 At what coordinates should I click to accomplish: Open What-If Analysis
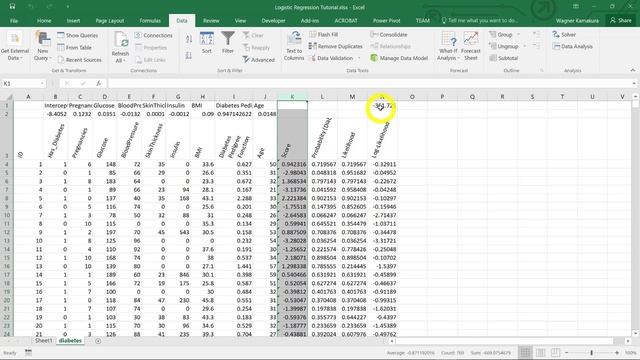pyautogui.click(x=448, y=46)
